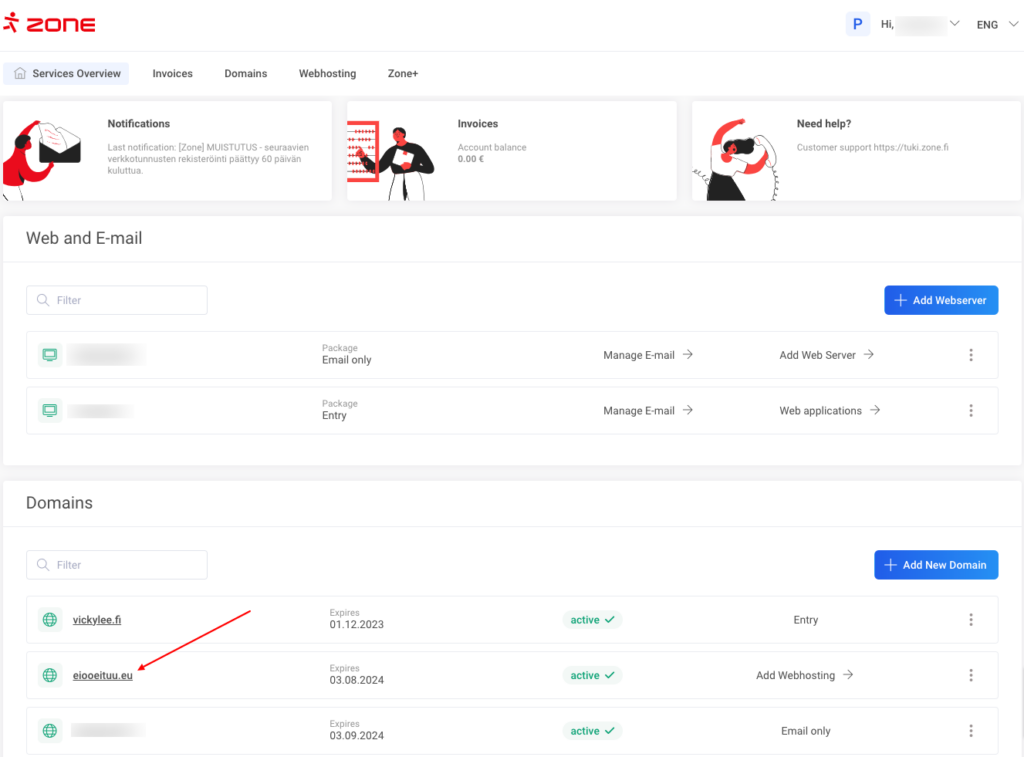
Task: Go to the Domains tab
Action: click(245, 74)
